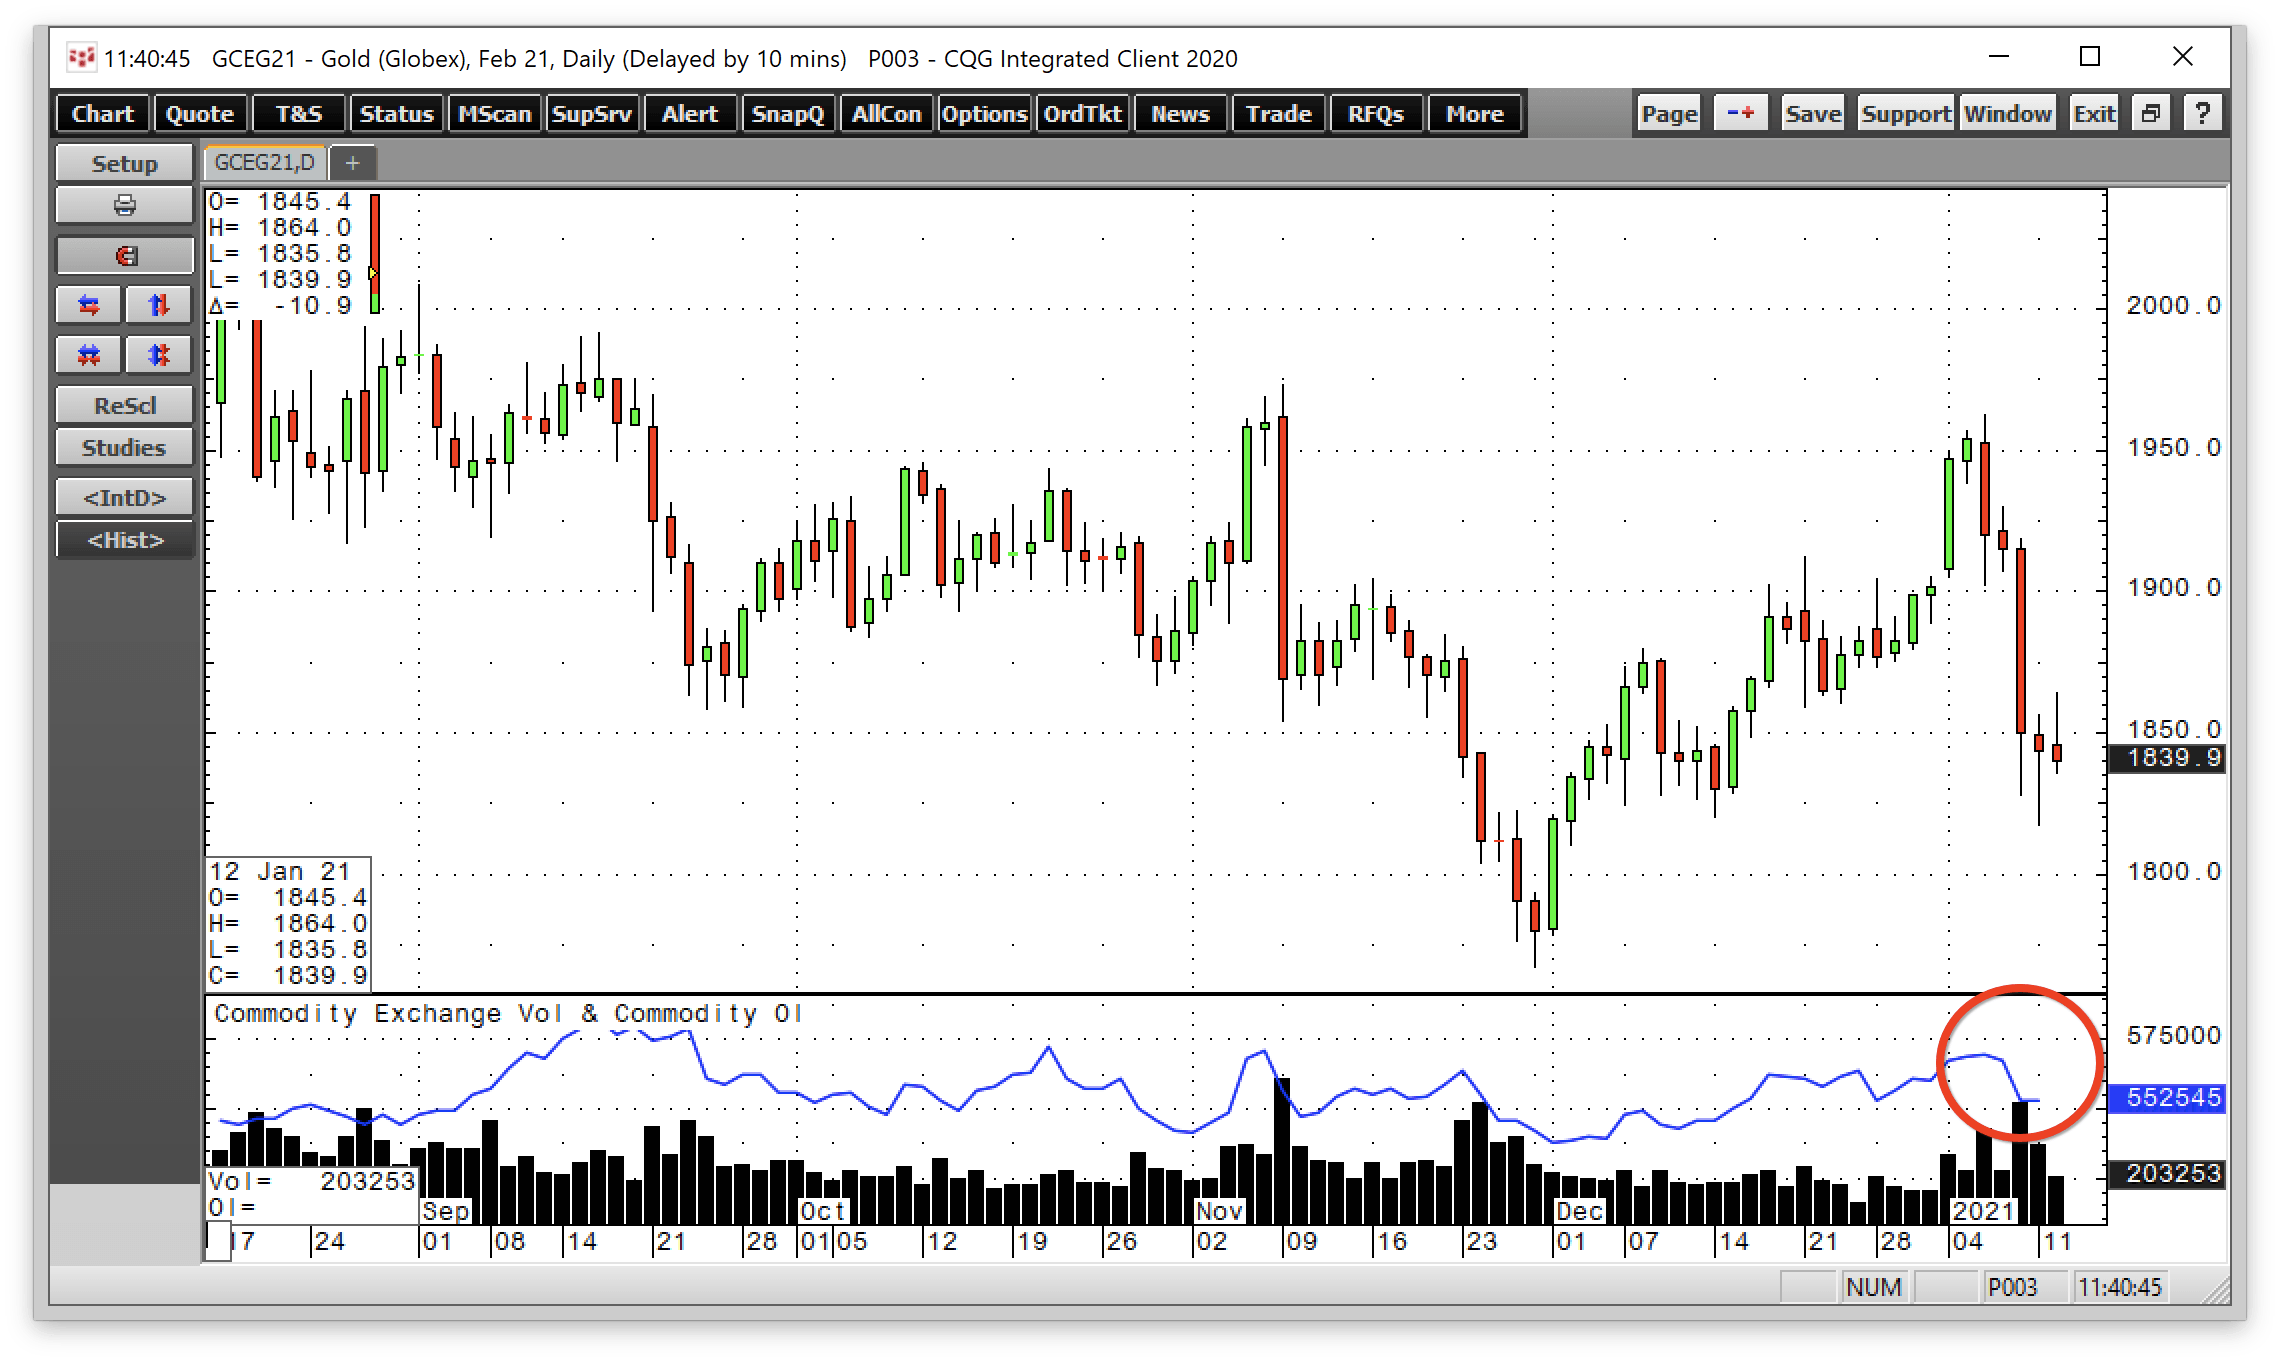
Task: Click the vertical blue-red arrows expand icon
Action: [158, 305]
